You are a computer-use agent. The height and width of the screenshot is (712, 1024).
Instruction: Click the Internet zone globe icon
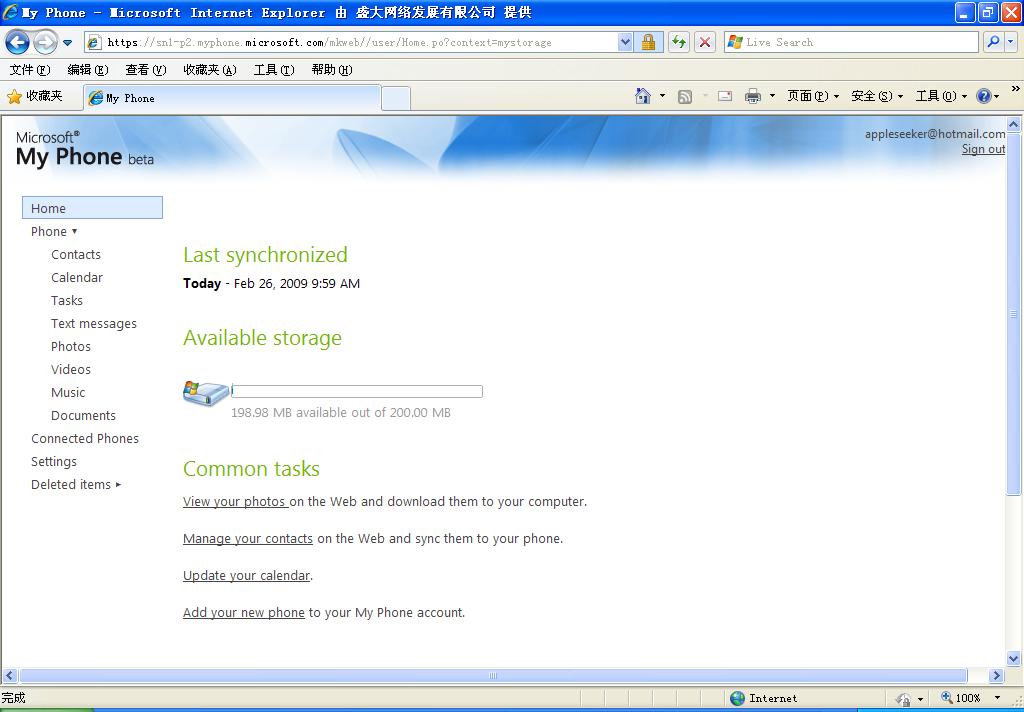click(x=737, y=698)
